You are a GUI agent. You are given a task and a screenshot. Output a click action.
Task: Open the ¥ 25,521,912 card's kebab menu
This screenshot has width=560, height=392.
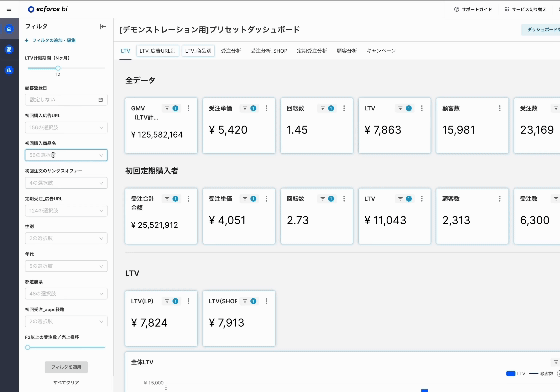(x=189, y=199)
